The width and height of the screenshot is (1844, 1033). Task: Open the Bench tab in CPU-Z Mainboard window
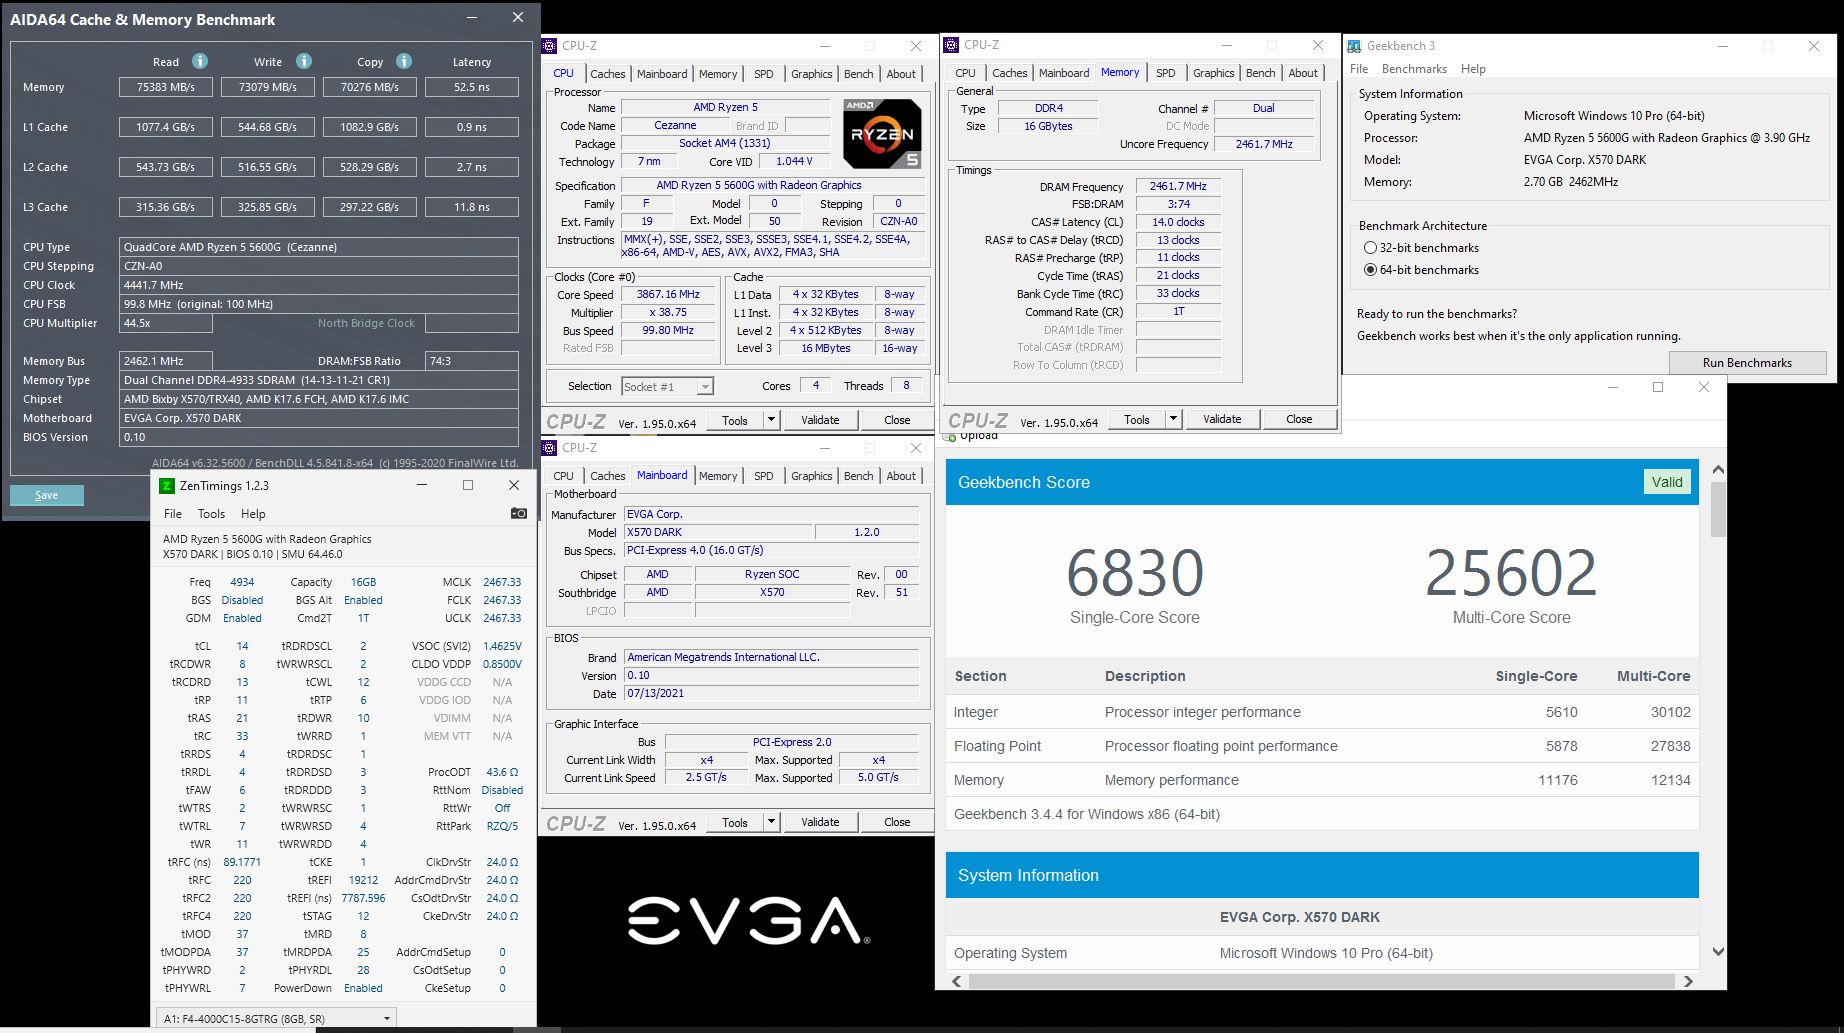pos(858,476)
